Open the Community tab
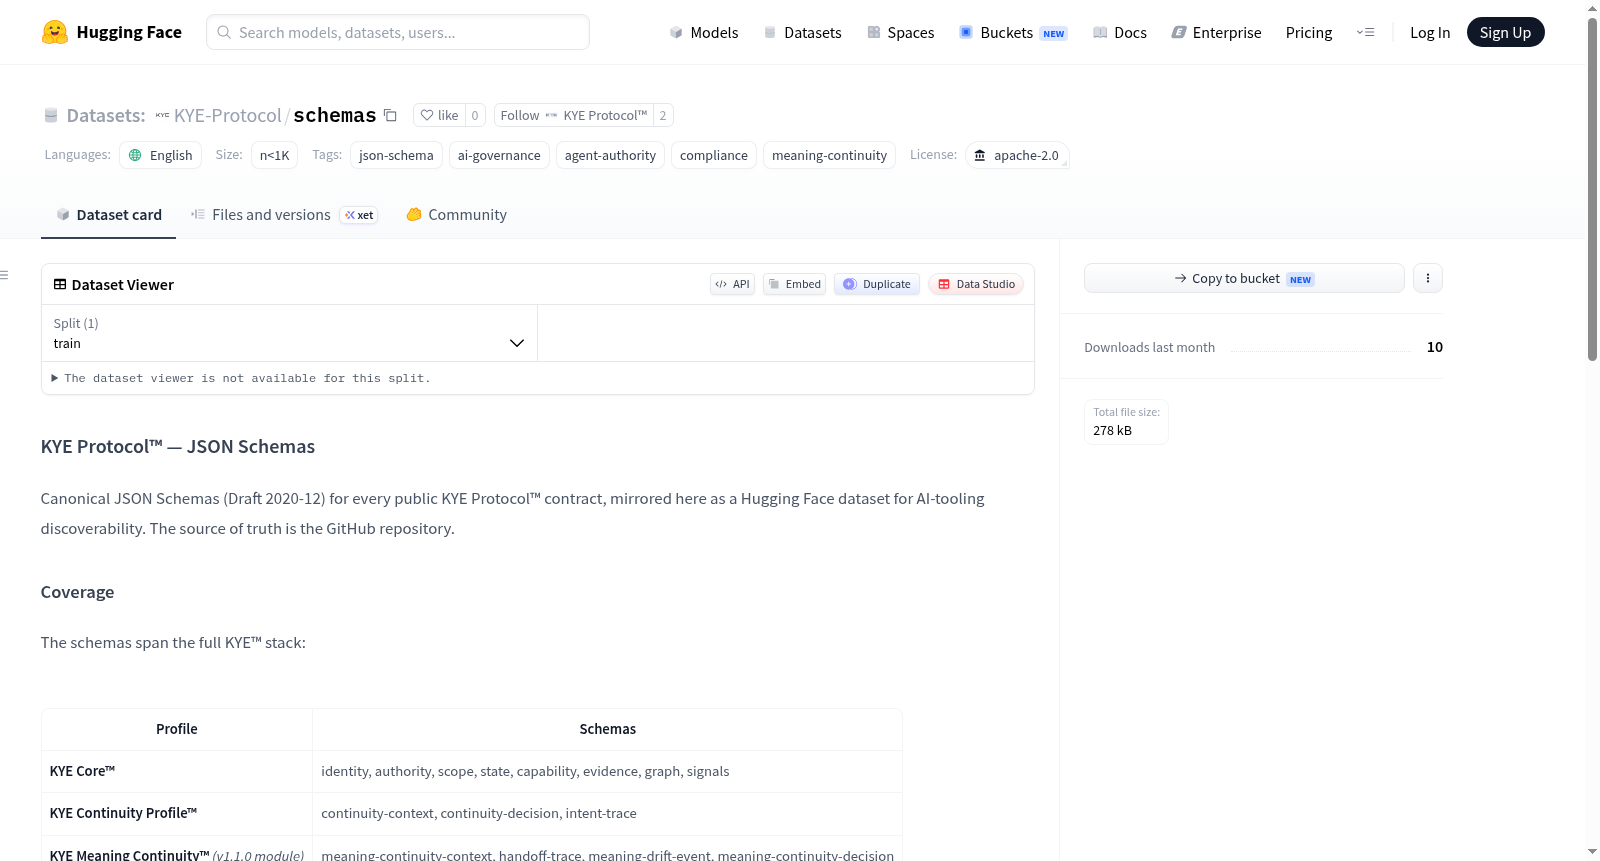This screenshot has height=861, width=1600. click(456, 214)
